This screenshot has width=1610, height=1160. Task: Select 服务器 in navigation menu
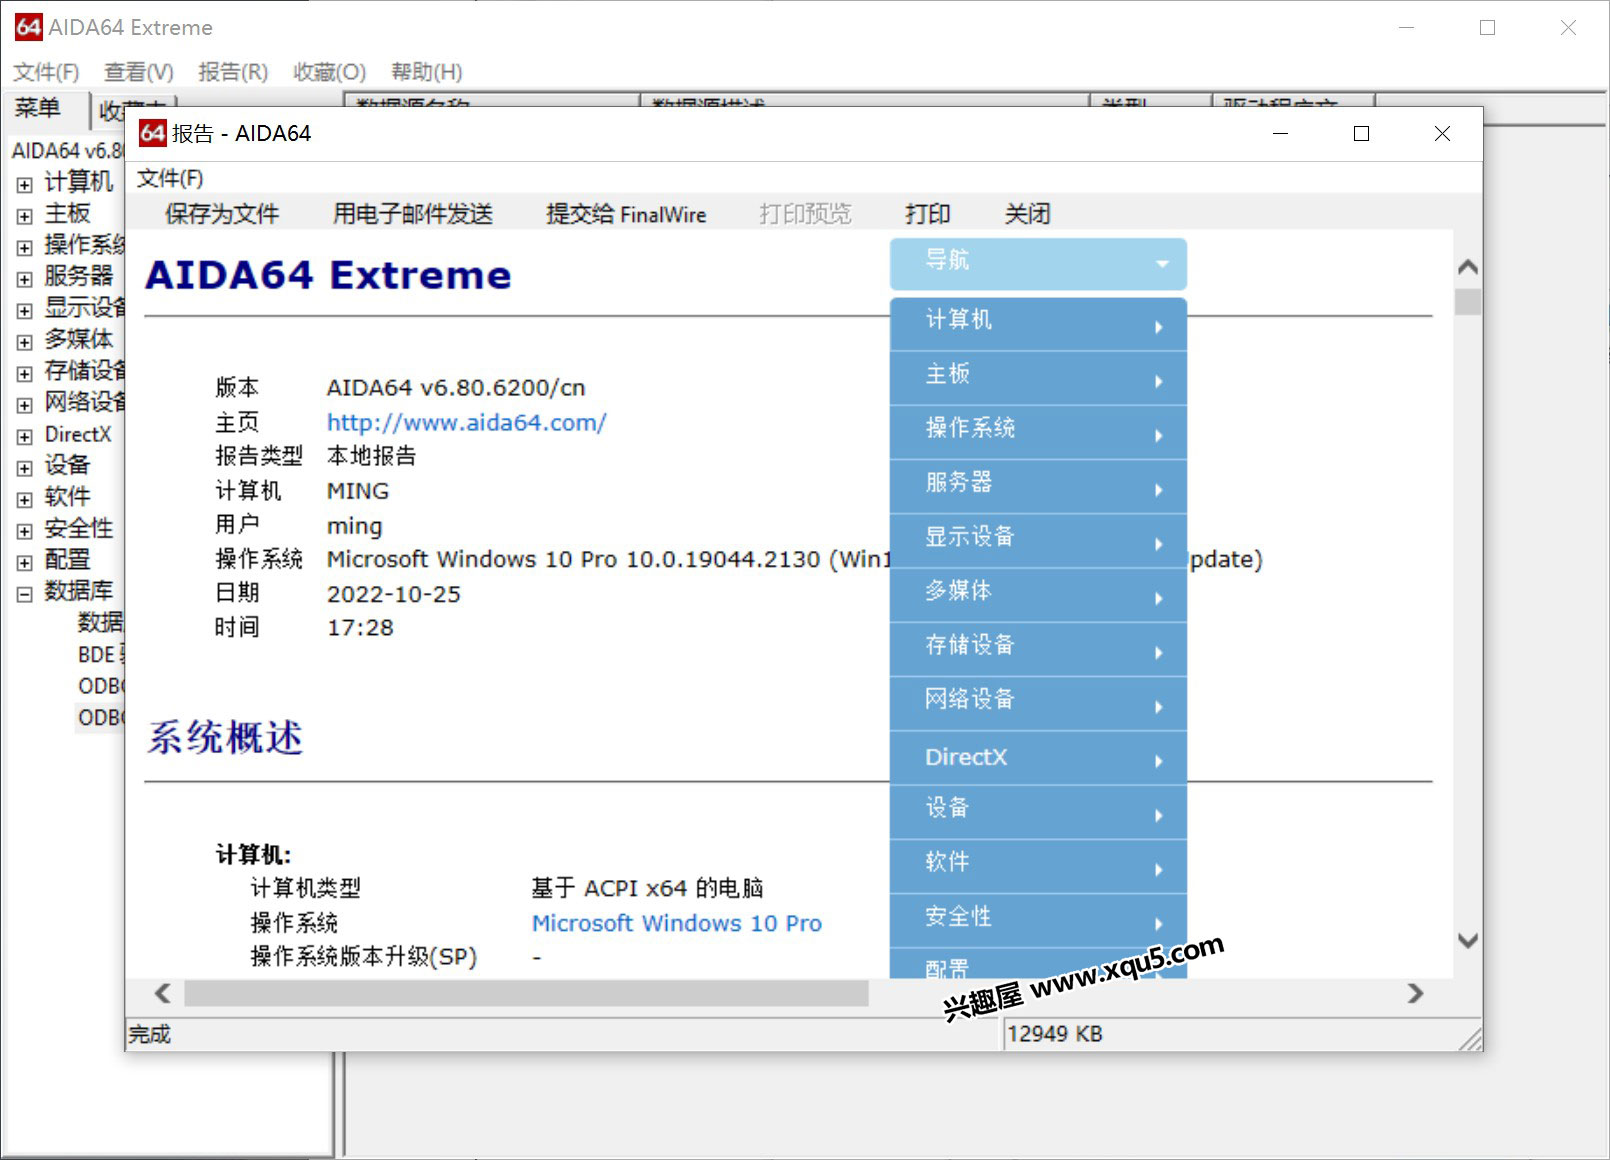click(1038, 486)
